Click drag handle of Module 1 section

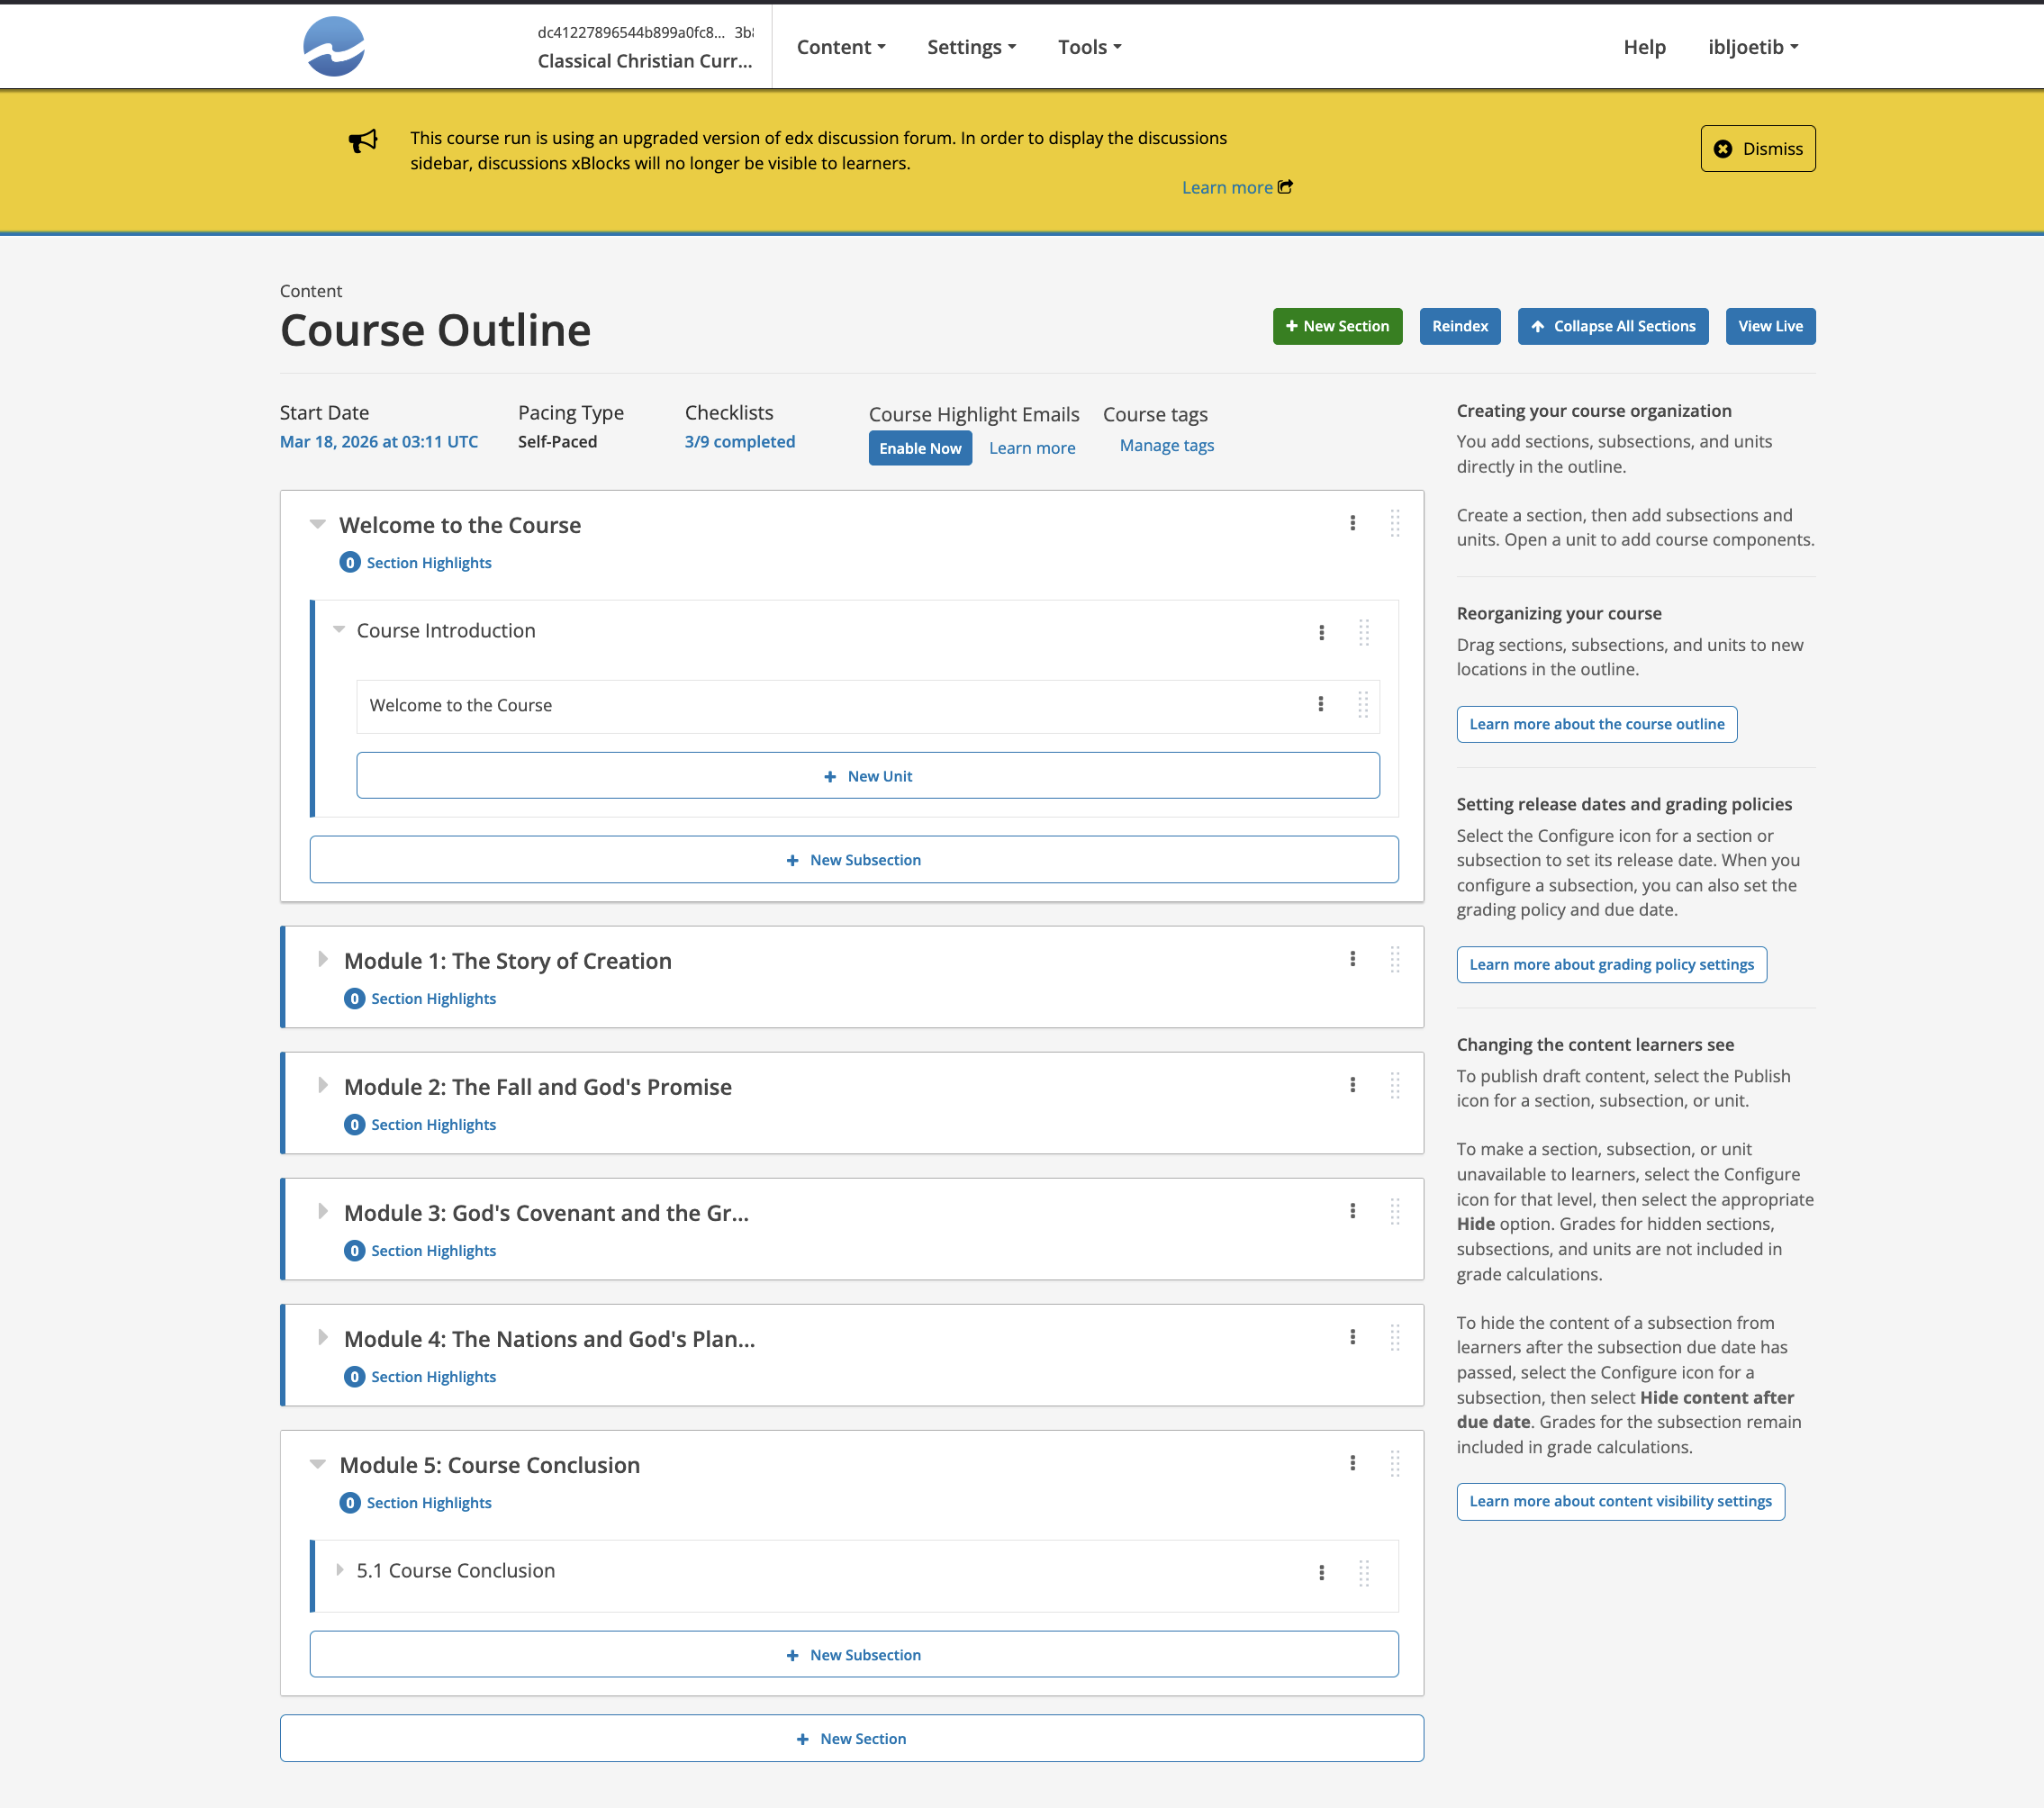click(x=1395, y=959)
